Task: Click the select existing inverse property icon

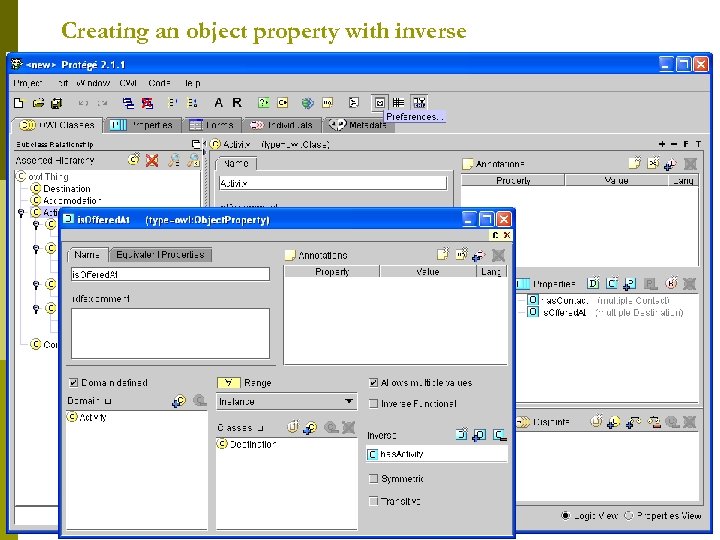Action: (x=479, y=434)
